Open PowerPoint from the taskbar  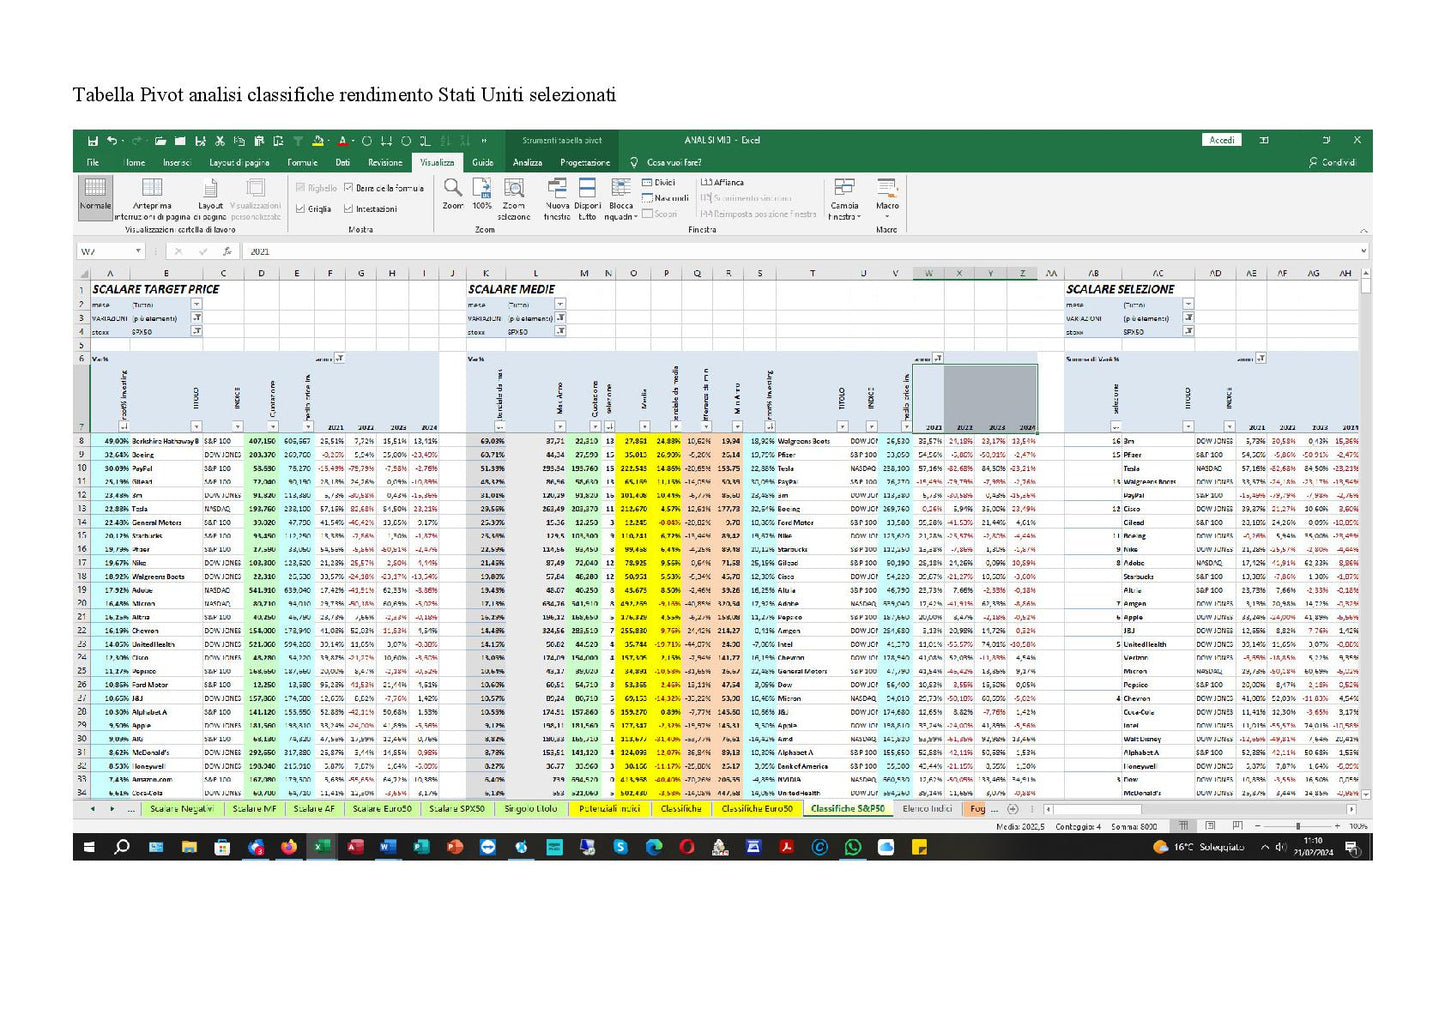tap(455, 847)
